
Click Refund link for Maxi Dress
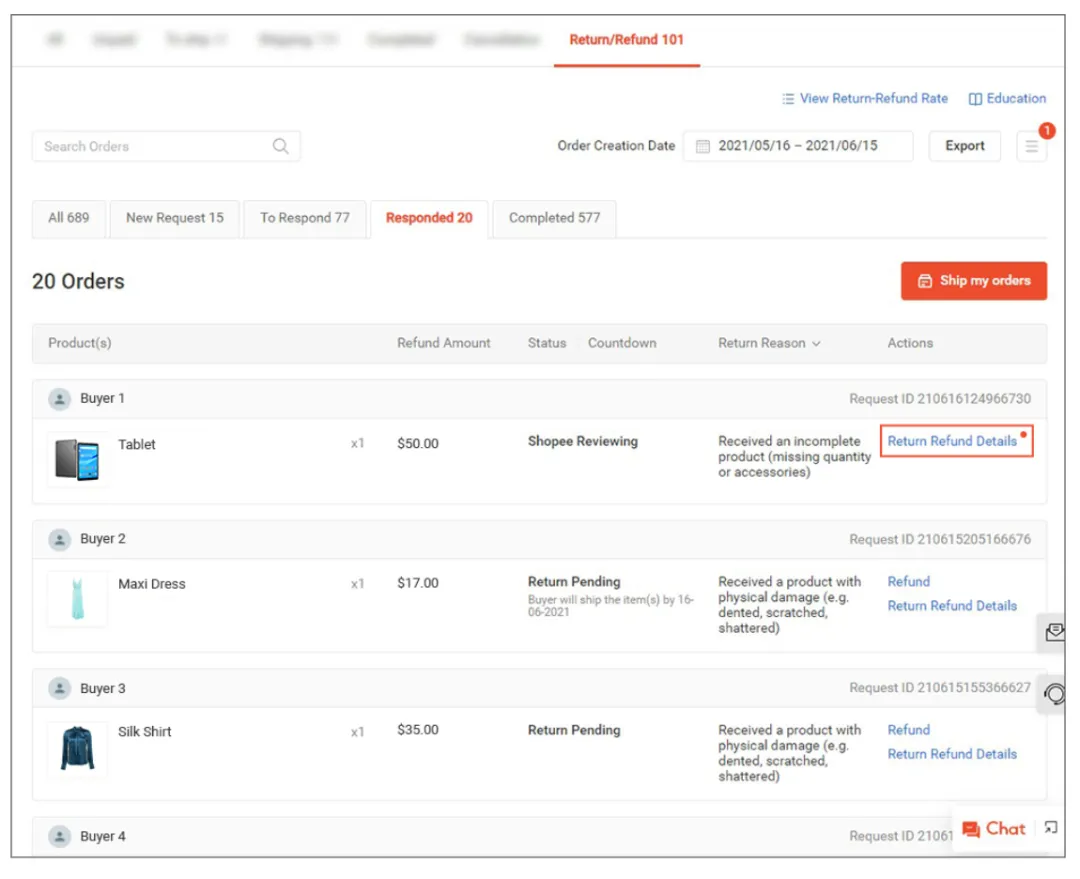[x=908, y=582]
